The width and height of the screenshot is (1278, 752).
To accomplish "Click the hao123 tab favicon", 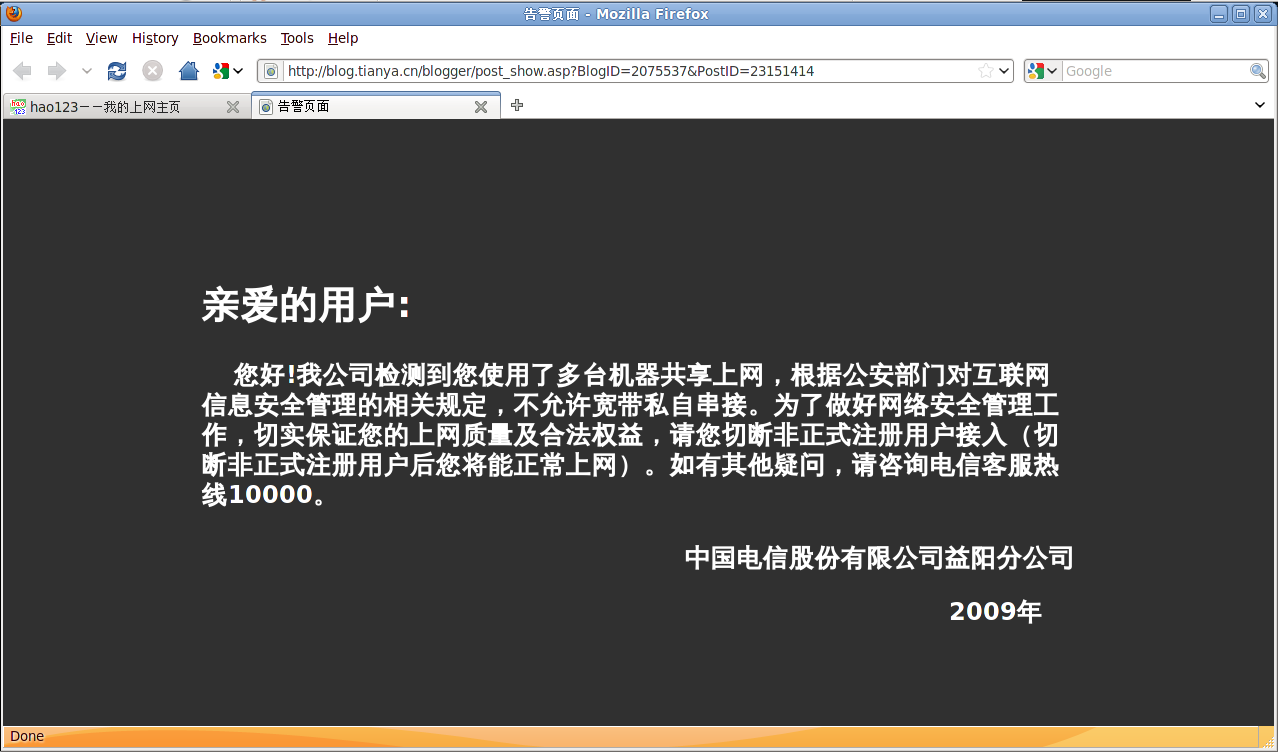I will 18,107.
